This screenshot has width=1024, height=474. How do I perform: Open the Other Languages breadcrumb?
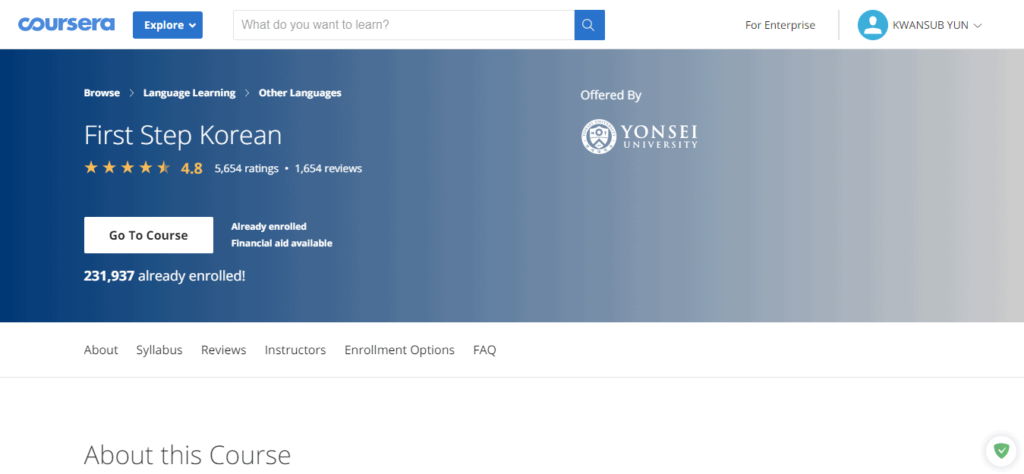[300, 93]
